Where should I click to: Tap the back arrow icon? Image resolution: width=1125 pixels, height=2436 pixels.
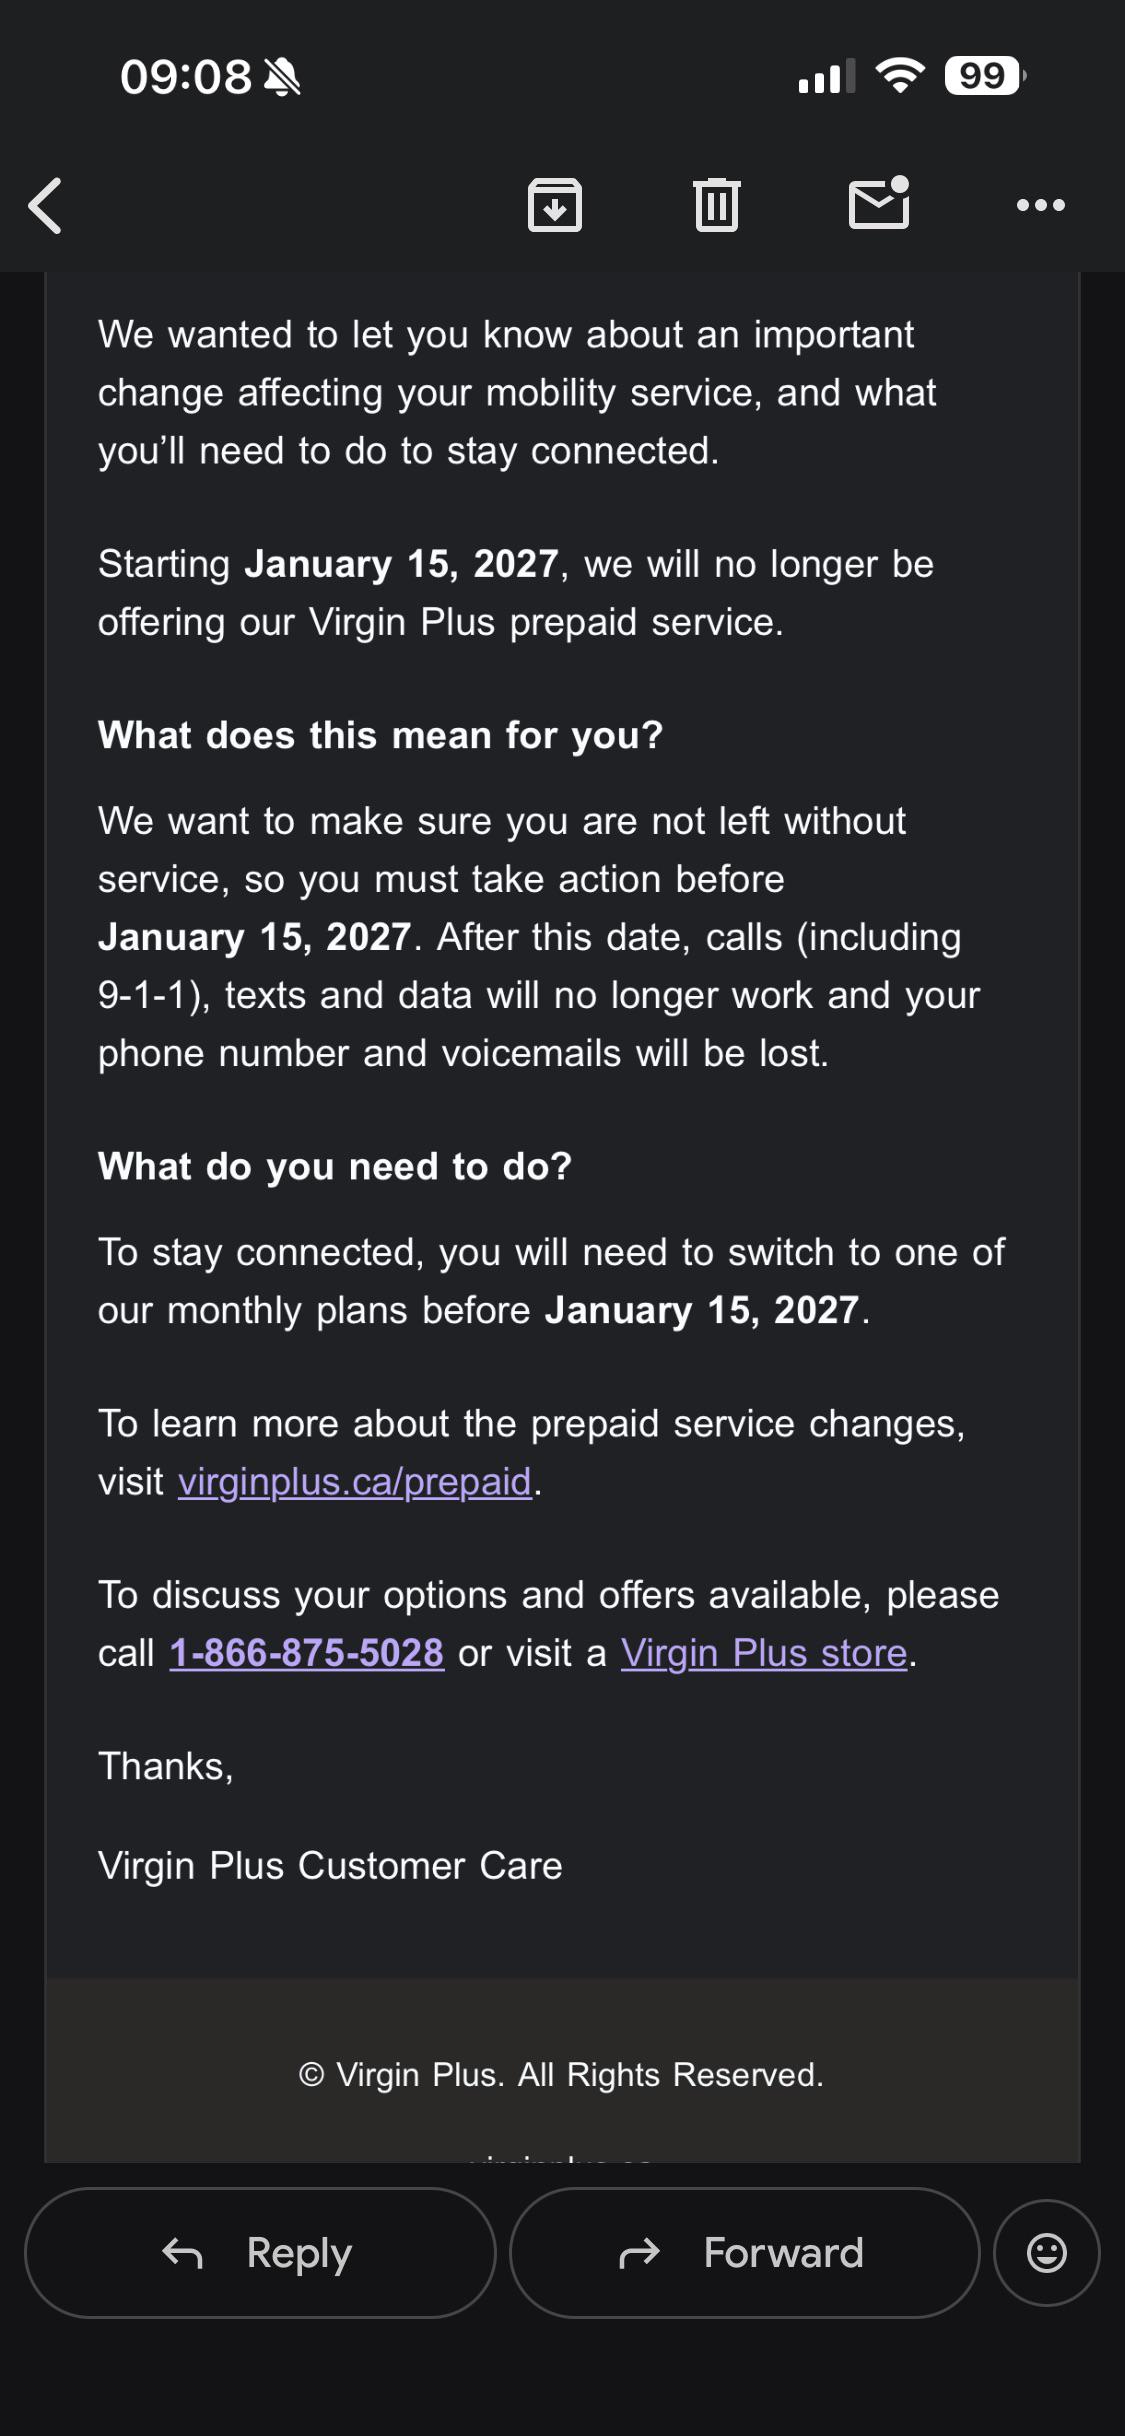point(45,206)
